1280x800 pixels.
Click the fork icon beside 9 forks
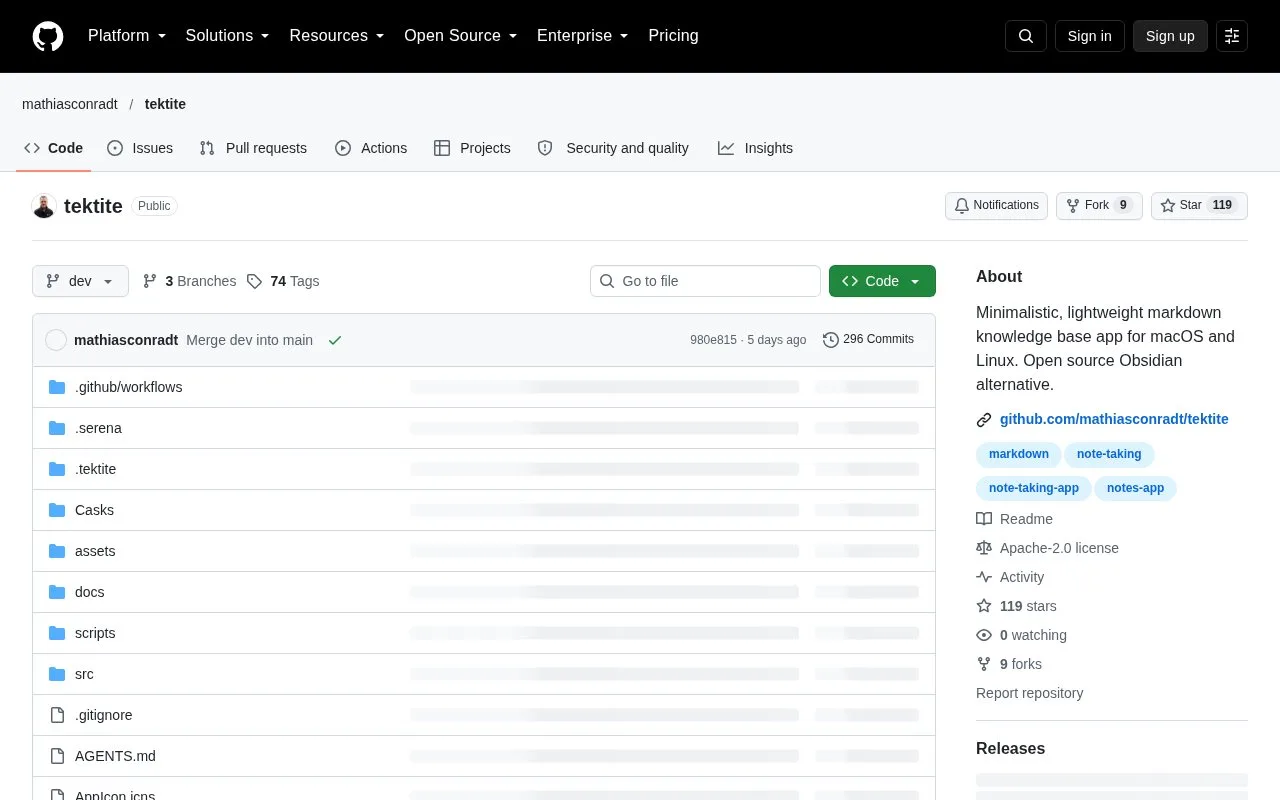984,664
